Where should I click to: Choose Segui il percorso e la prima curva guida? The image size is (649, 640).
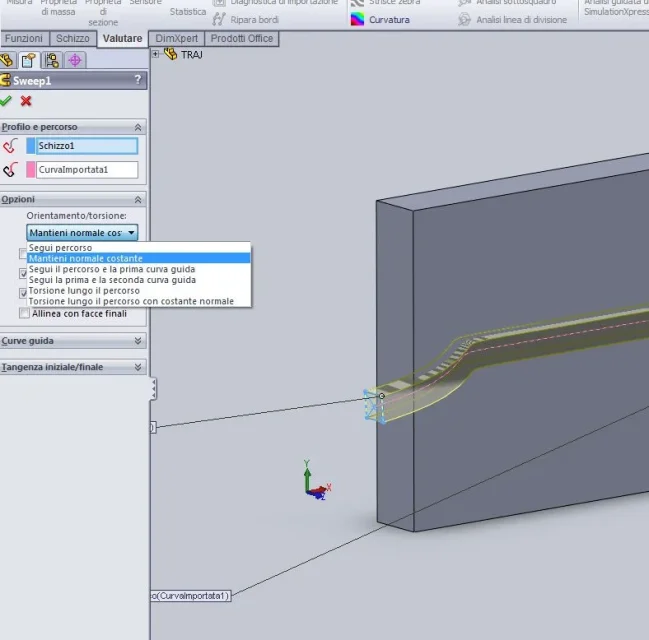tap(139, 269)
